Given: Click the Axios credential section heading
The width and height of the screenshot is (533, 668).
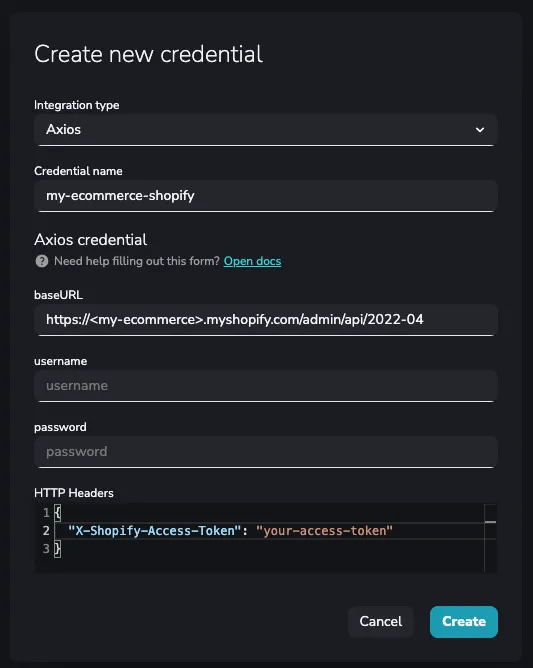Looking at the screenshot, I should [91, 239].
